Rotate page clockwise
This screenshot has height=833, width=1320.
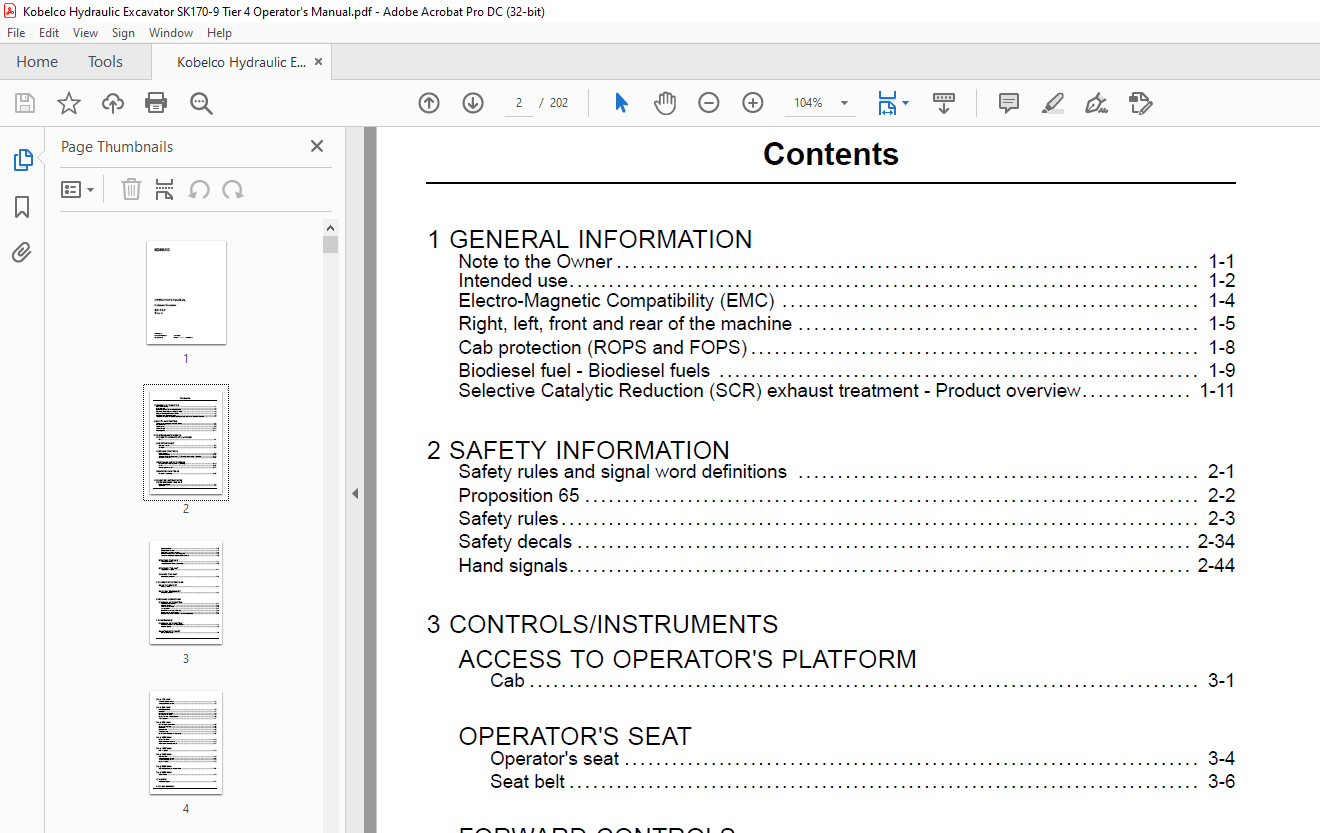(x=233, y=189)
